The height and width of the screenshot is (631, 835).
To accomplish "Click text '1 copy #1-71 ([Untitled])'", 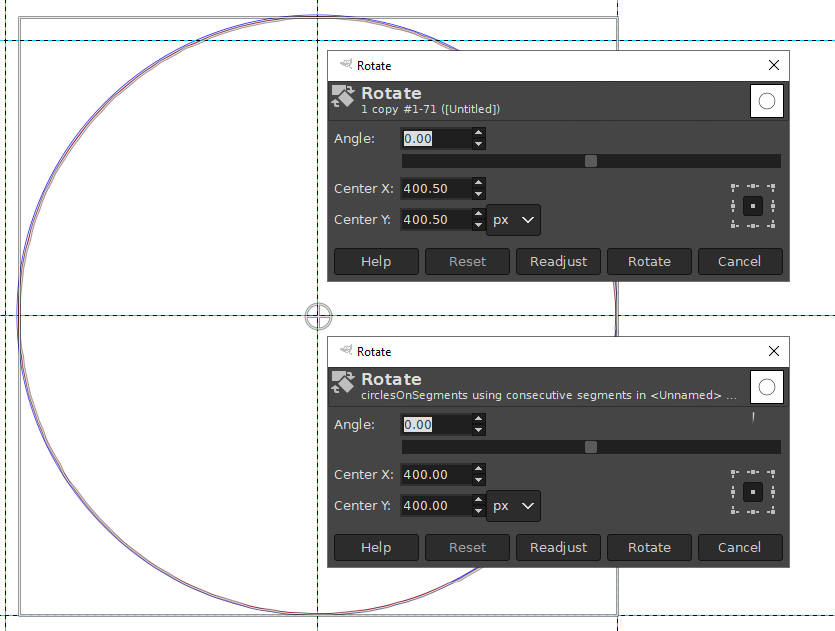I will (430, 109).
